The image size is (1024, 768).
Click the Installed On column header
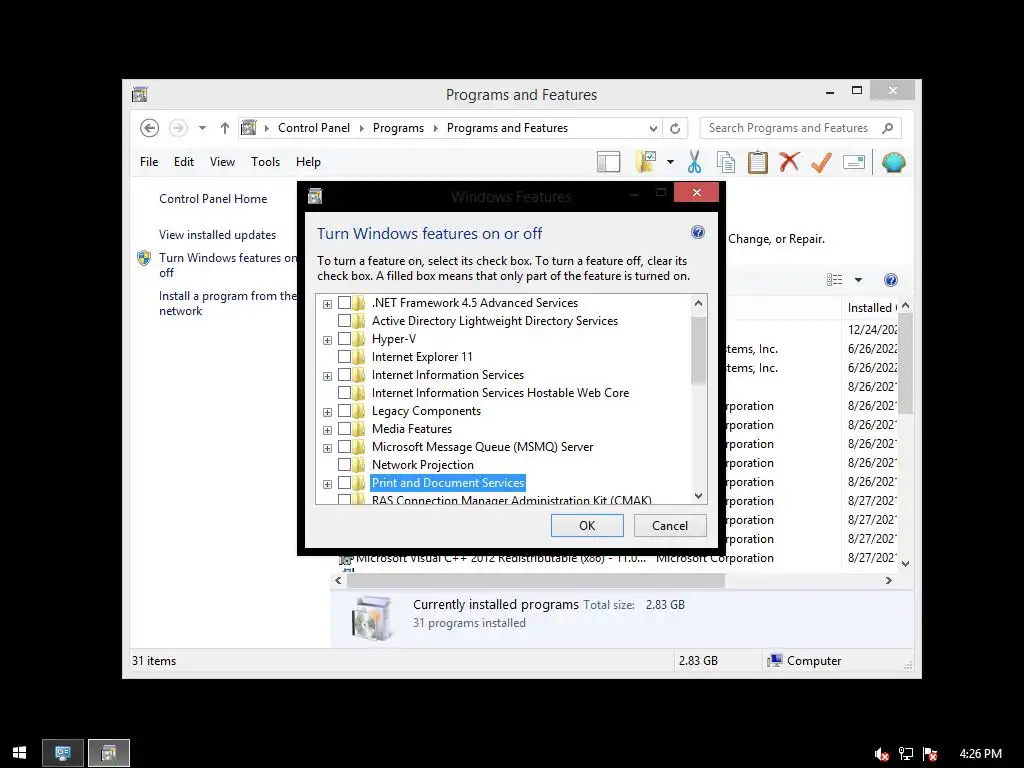[x=871, y=308]
